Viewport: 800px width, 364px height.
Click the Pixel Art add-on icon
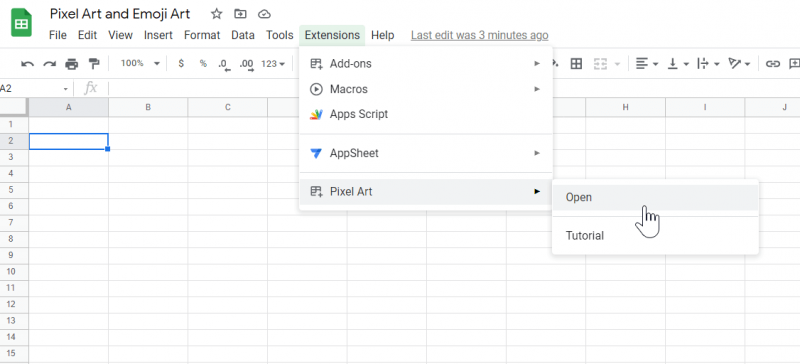click(x=316, y=192)
